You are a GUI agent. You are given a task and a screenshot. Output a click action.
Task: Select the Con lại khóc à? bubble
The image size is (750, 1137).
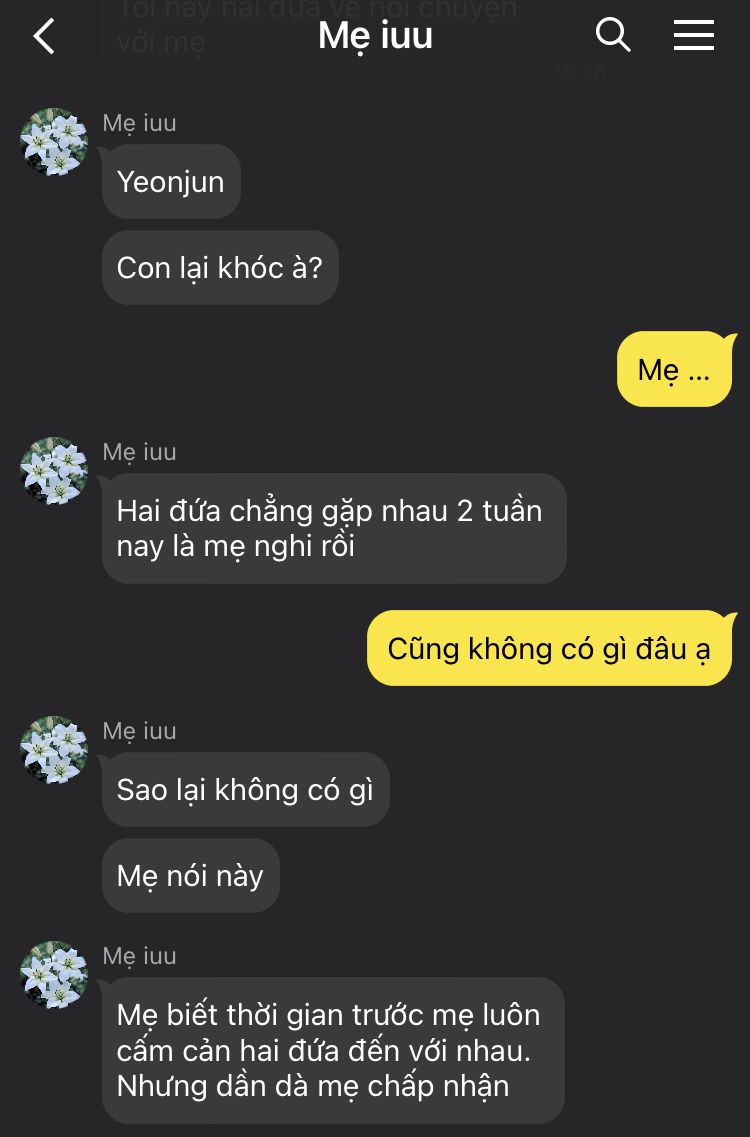tap(220, 268)
